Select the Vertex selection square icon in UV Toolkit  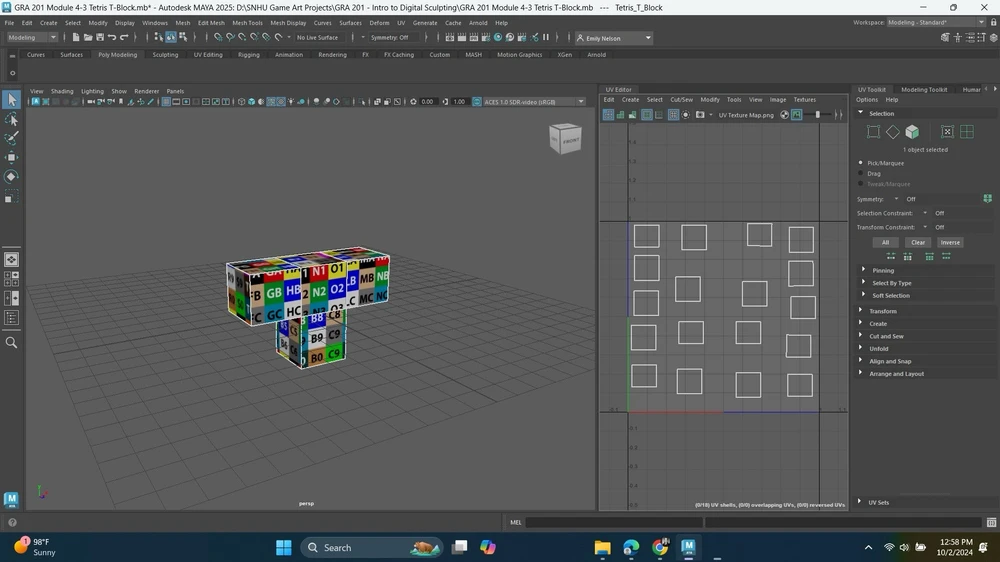point(873,131)
